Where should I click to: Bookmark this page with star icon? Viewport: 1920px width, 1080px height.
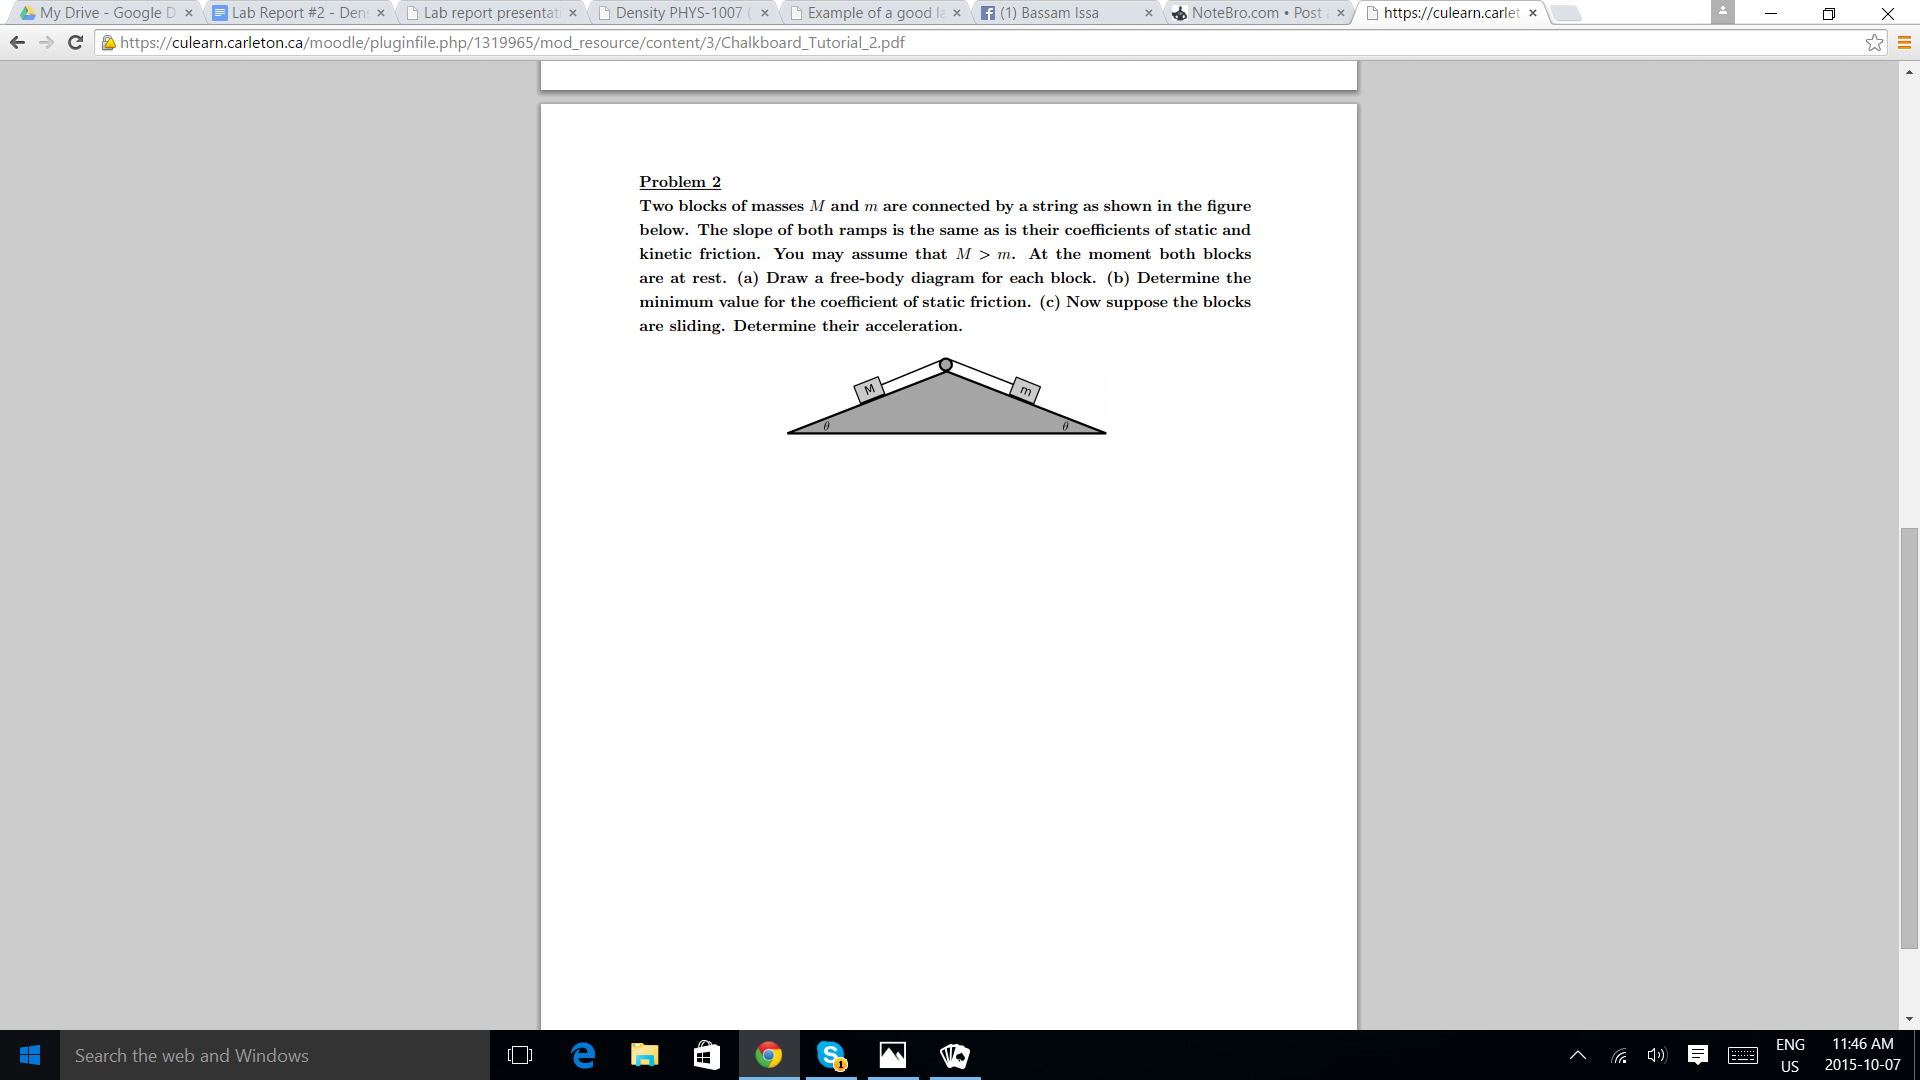click(1874, 42)
